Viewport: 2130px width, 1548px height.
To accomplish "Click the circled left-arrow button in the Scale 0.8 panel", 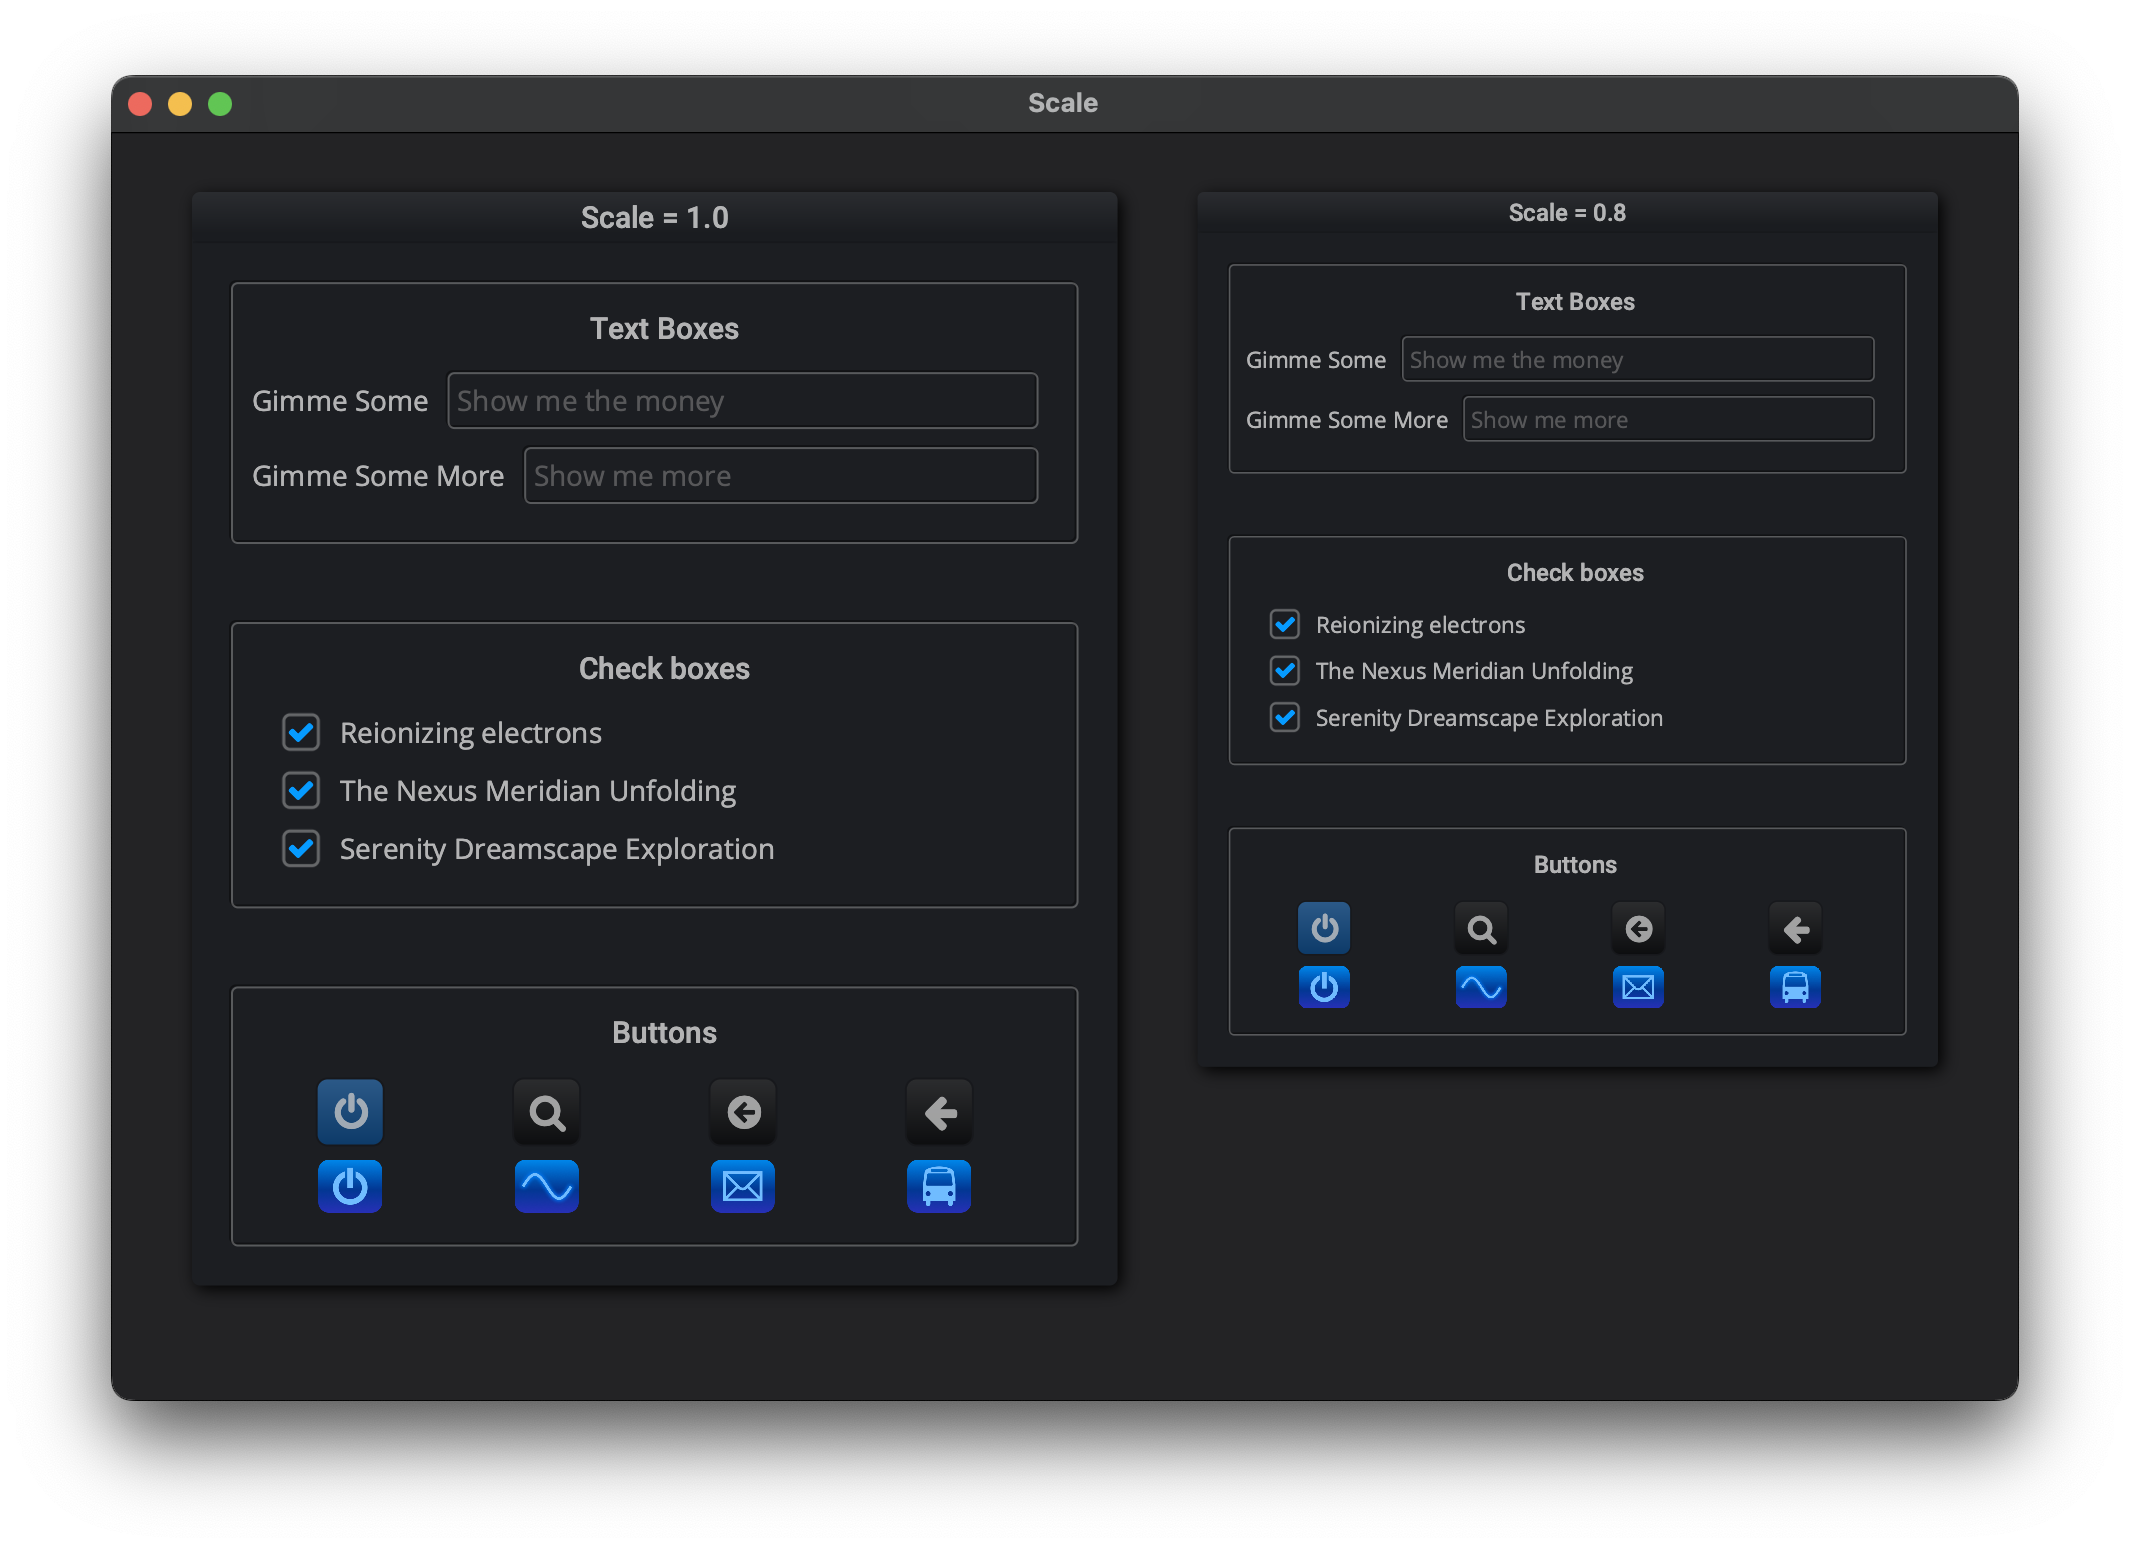I will [1638, 928].
